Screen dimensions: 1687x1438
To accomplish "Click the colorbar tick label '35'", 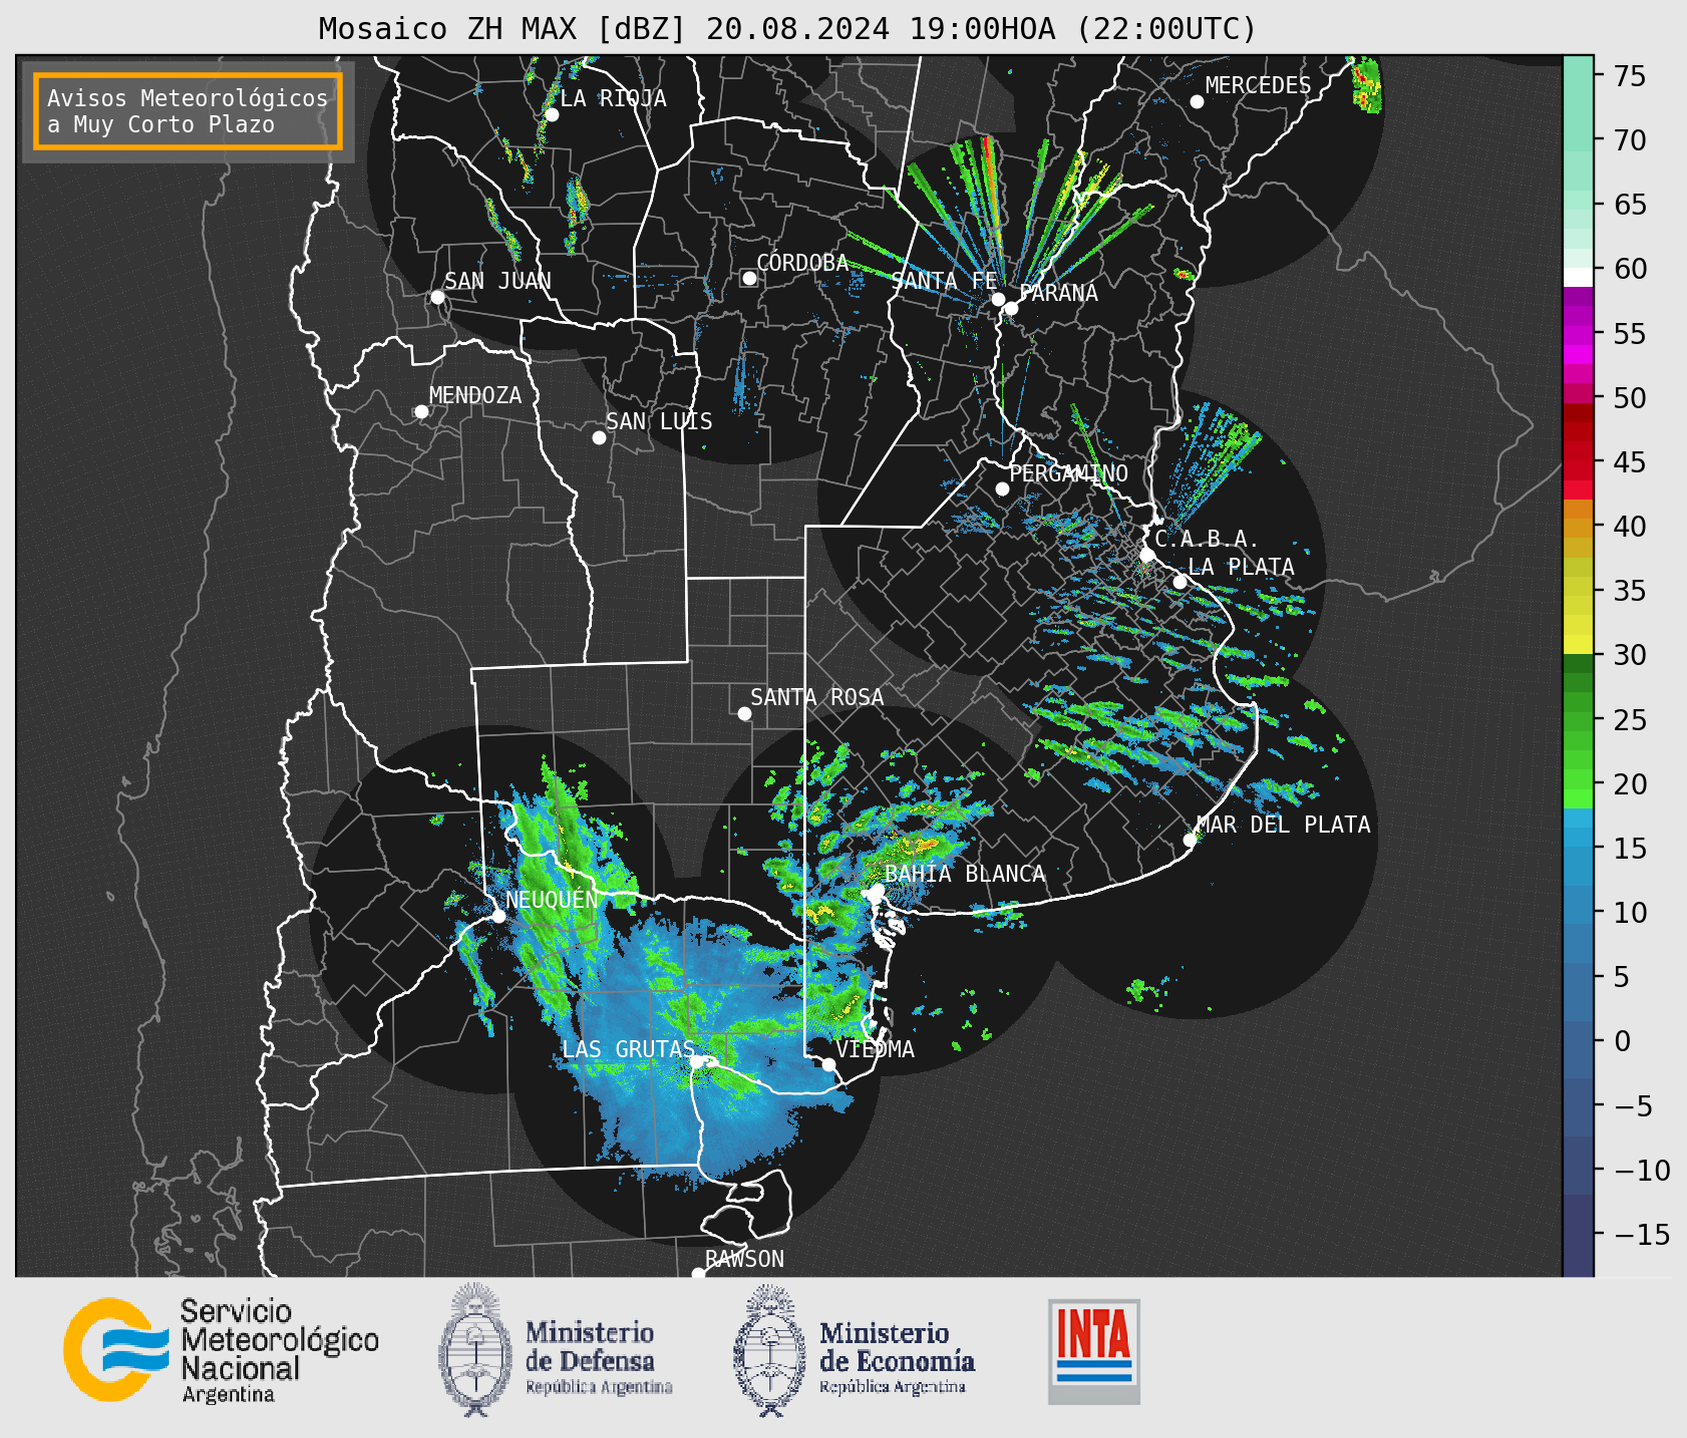I will (1630, 591).
